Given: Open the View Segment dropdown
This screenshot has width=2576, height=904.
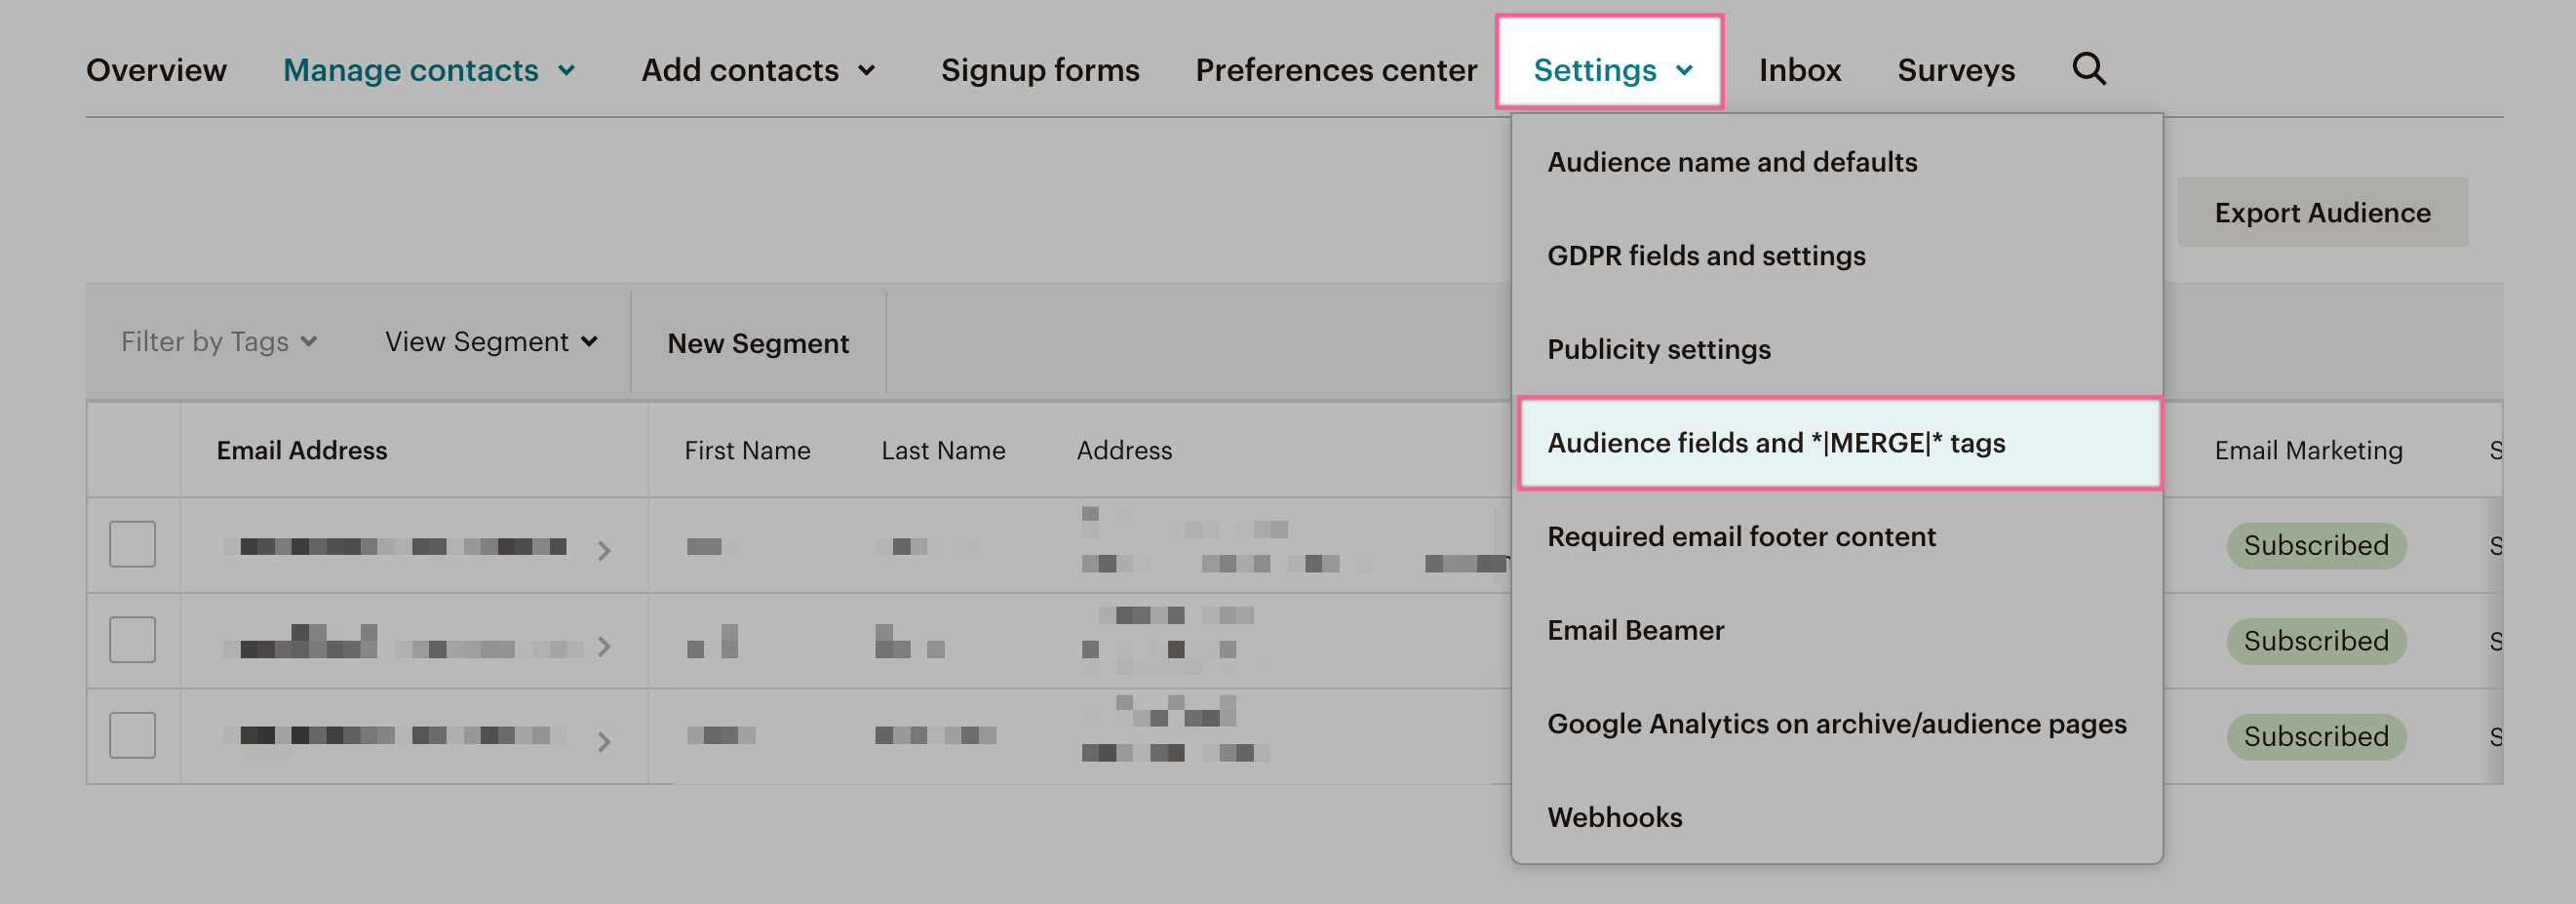Looking at the screenshot, I should pyautogui.click(x=491, y=342).
